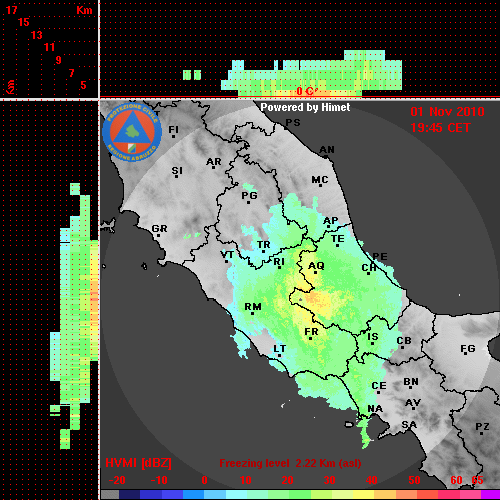
Task: Click the PE city label
Action: pyautogui.click(x=380, y=256)
